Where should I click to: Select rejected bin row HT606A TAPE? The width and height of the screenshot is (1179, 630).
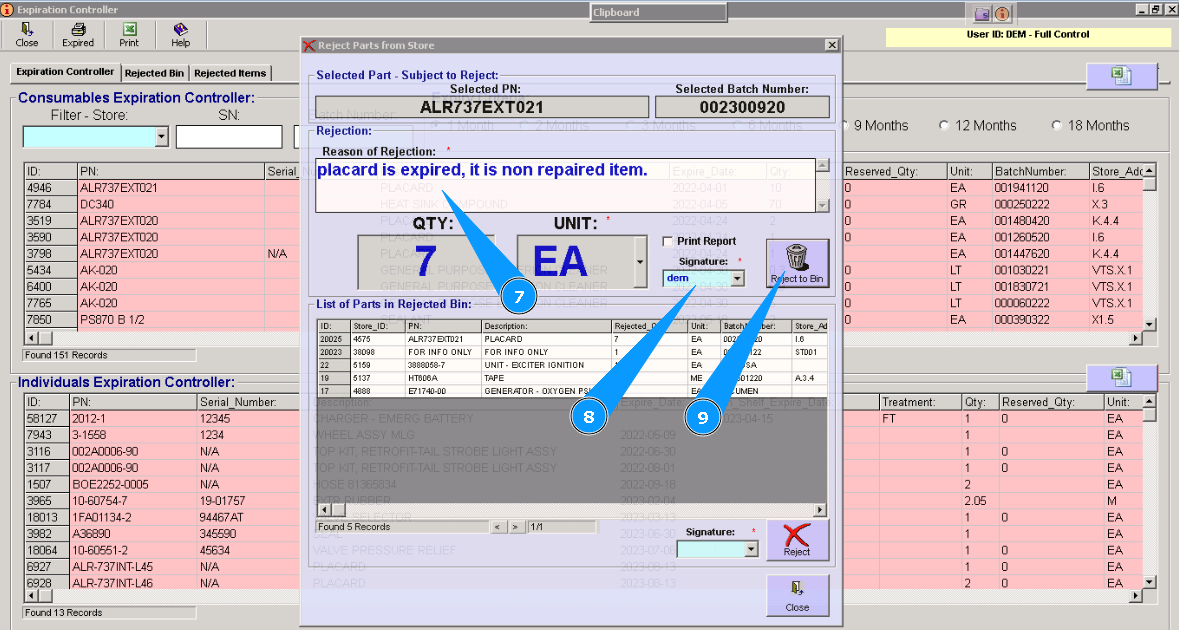(x=572, y=378)
